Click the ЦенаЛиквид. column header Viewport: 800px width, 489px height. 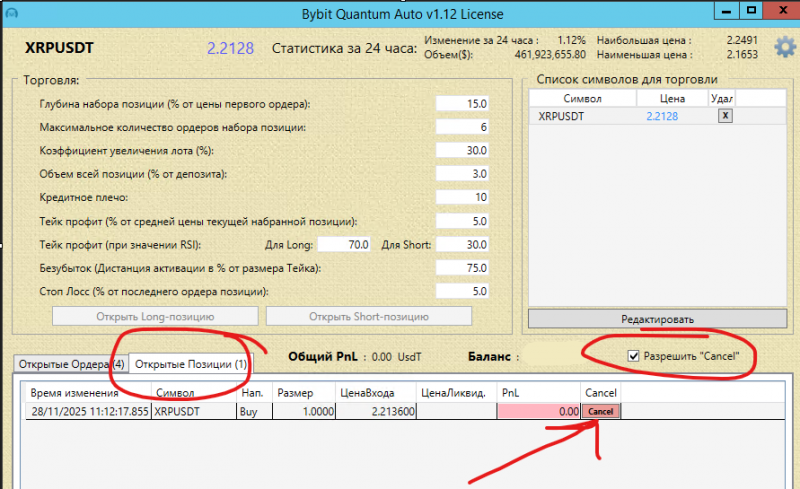pos(457,393)
